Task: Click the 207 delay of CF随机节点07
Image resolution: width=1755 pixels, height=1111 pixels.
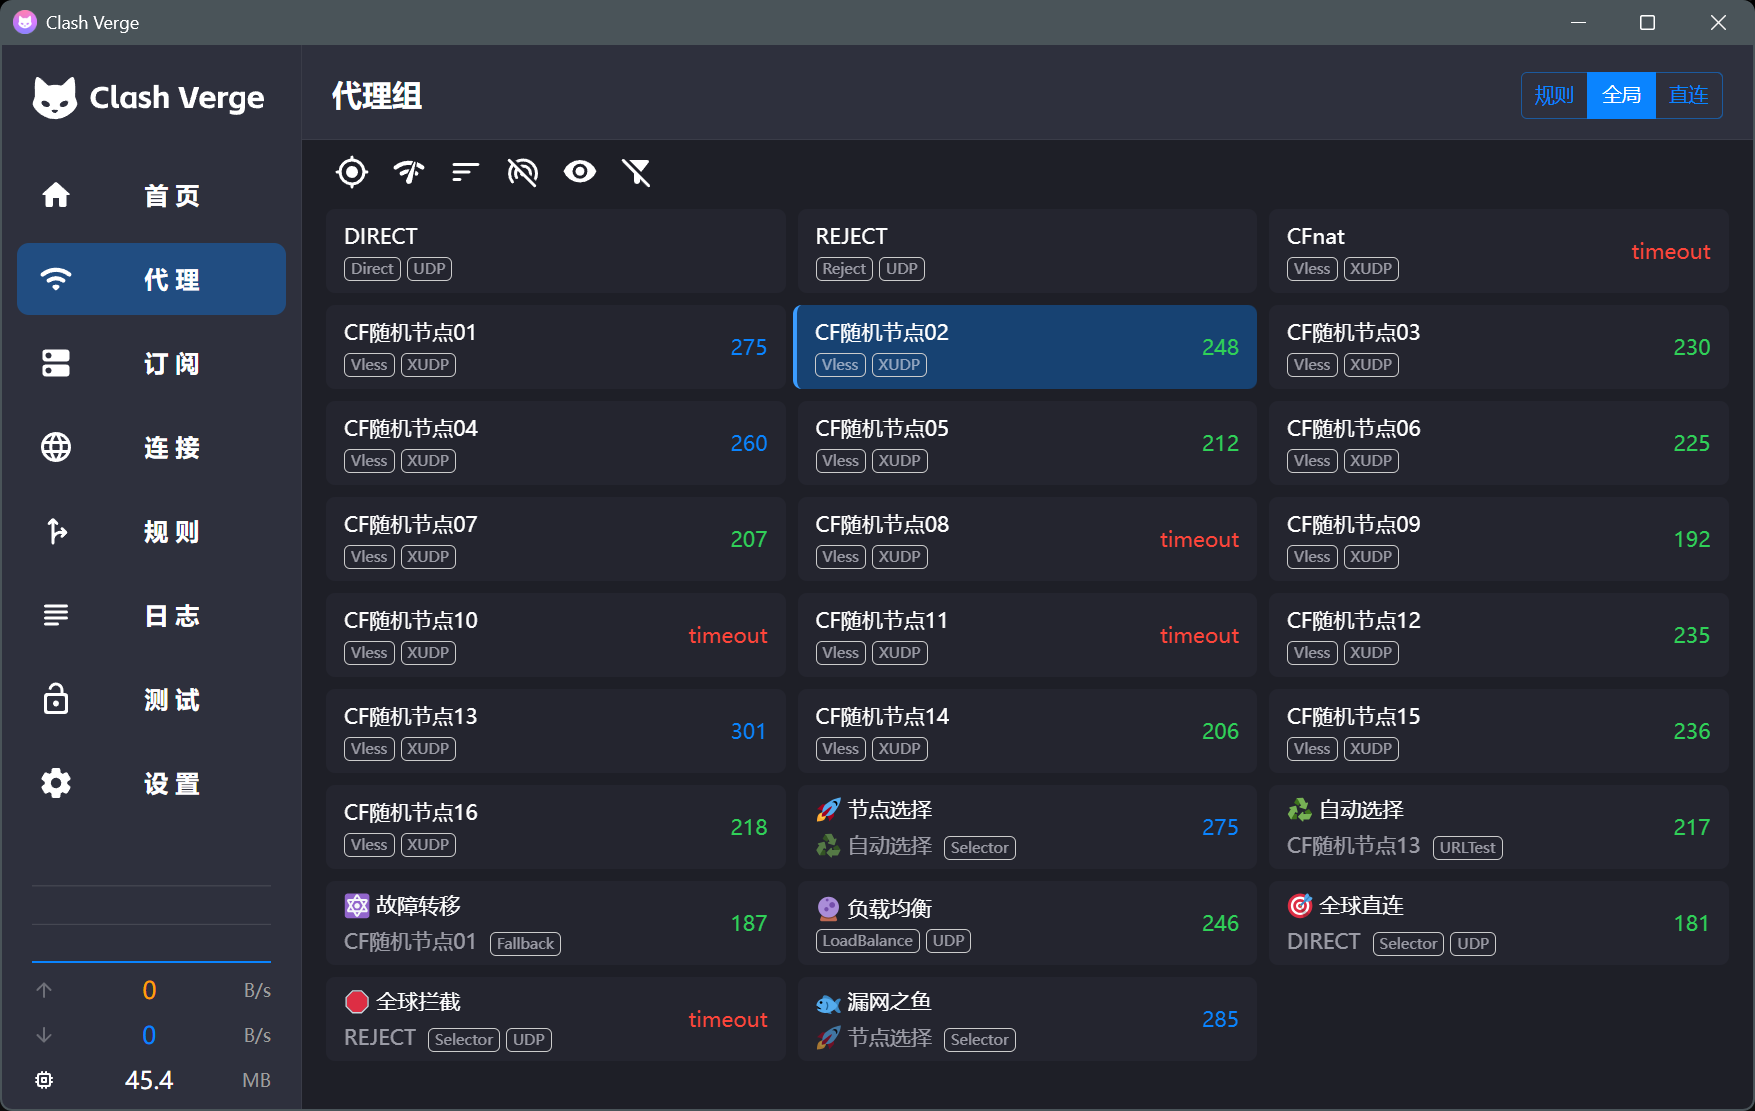Action: [x=748, y=539]
